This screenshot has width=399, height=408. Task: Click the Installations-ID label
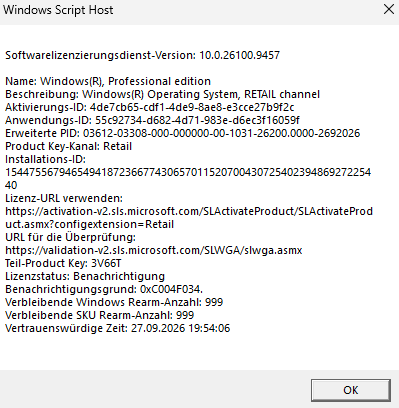click(45, 159)
